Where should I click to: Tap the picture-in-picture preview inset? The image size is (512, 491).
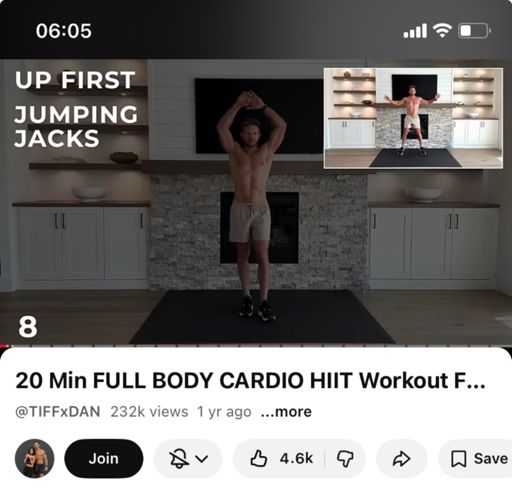(413, 118)
